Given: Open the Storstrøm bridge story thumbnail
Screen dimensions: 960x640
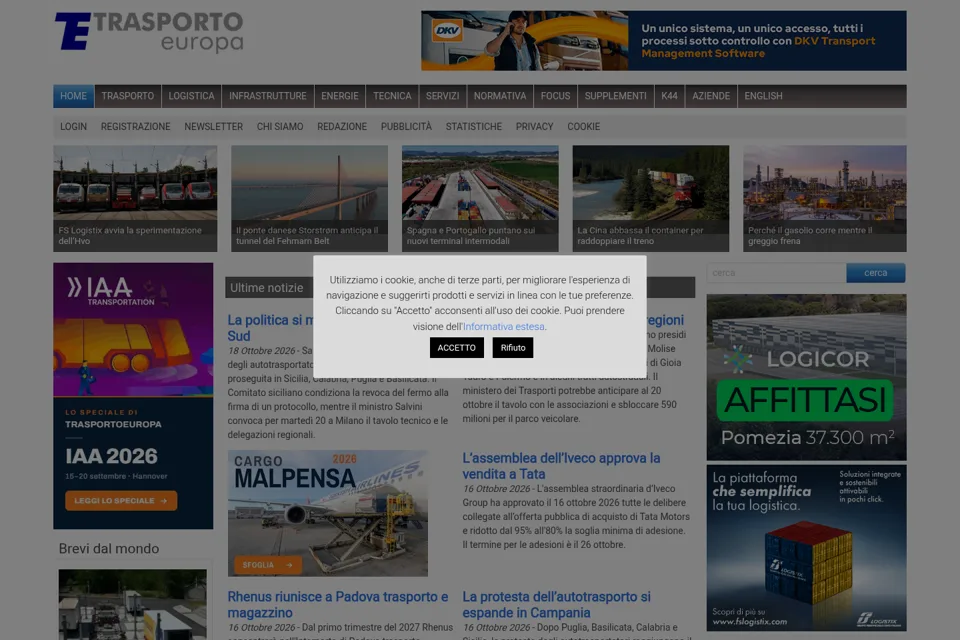Looking at the screenshot, I should [x=309, y=198].
